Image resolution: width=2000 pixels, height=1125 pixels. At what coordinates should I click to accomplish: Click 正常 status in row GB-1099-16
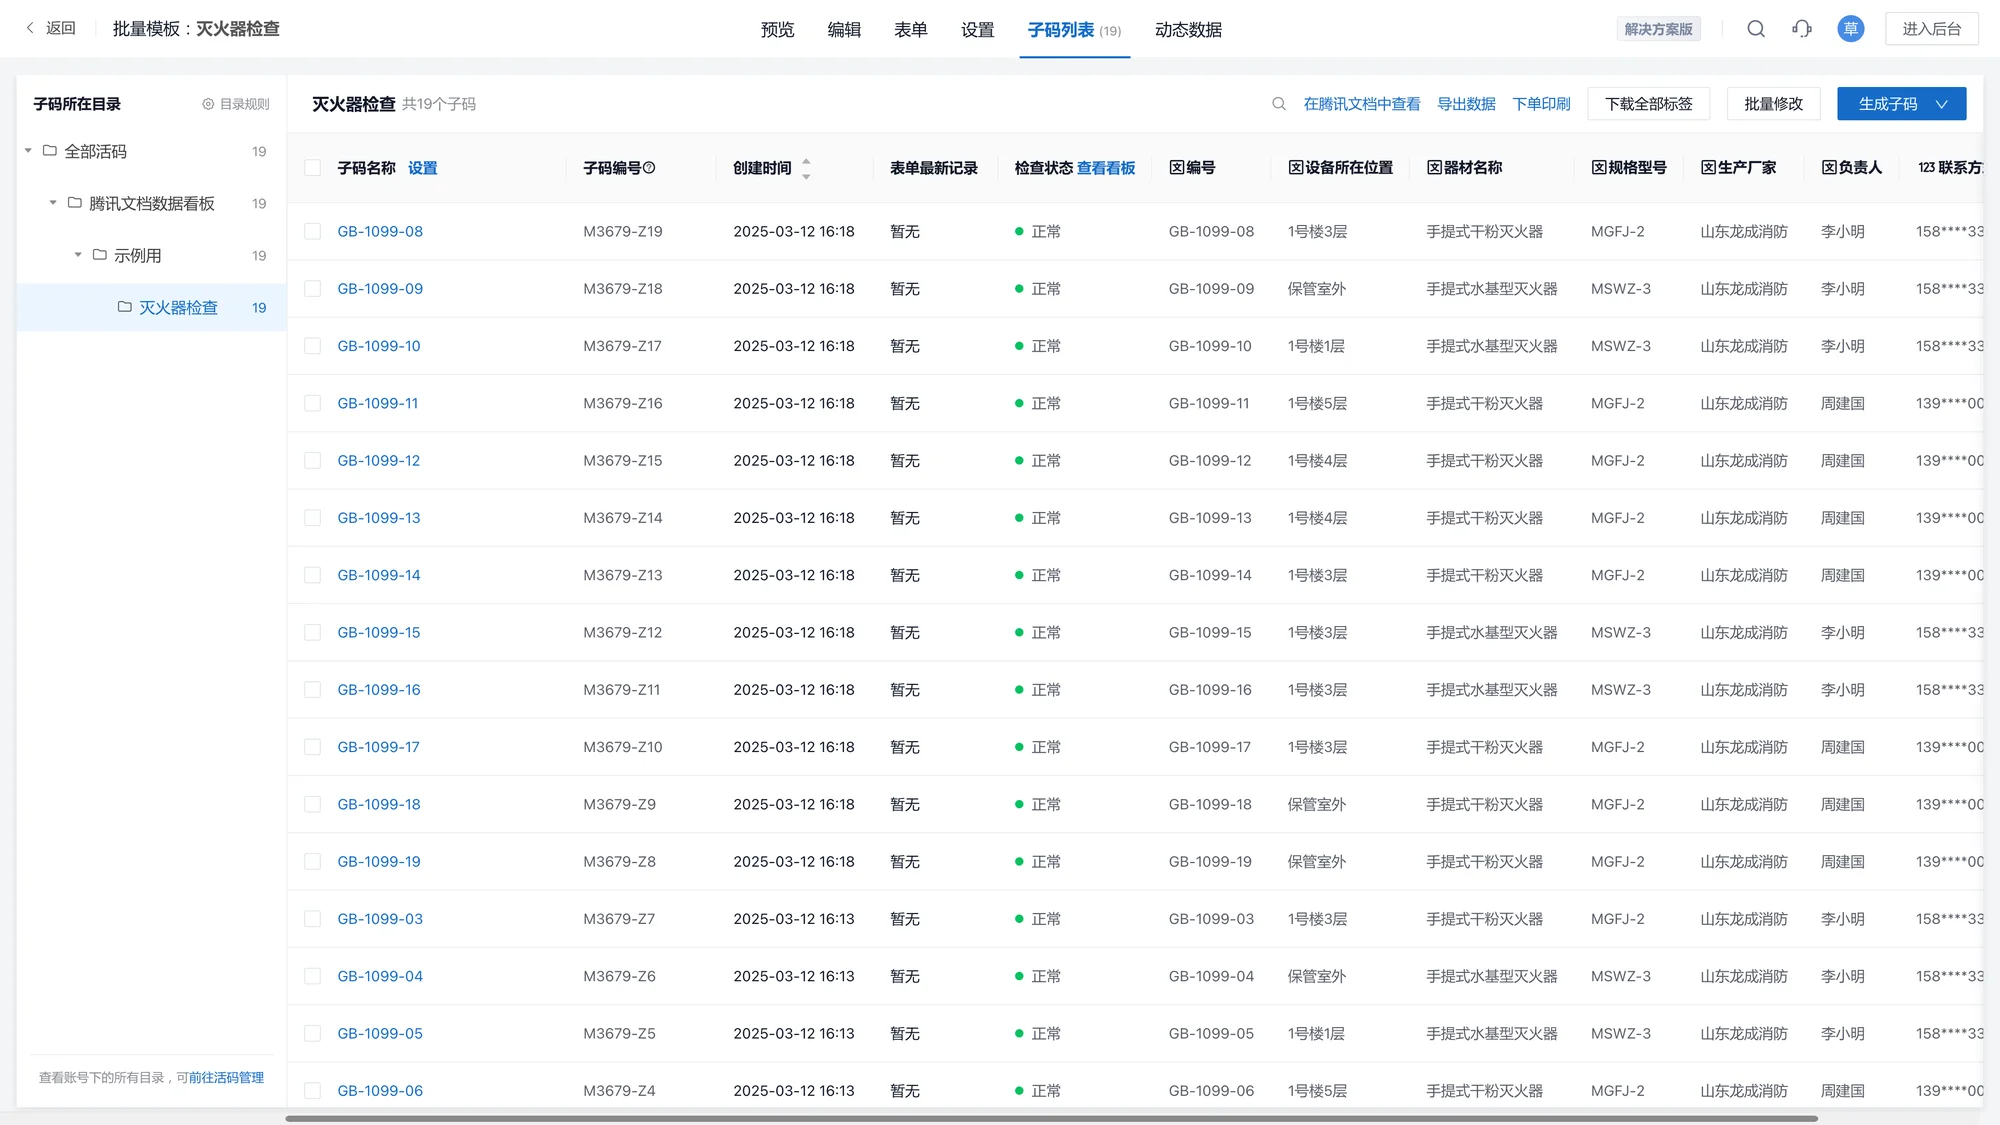coord(1045,690)
